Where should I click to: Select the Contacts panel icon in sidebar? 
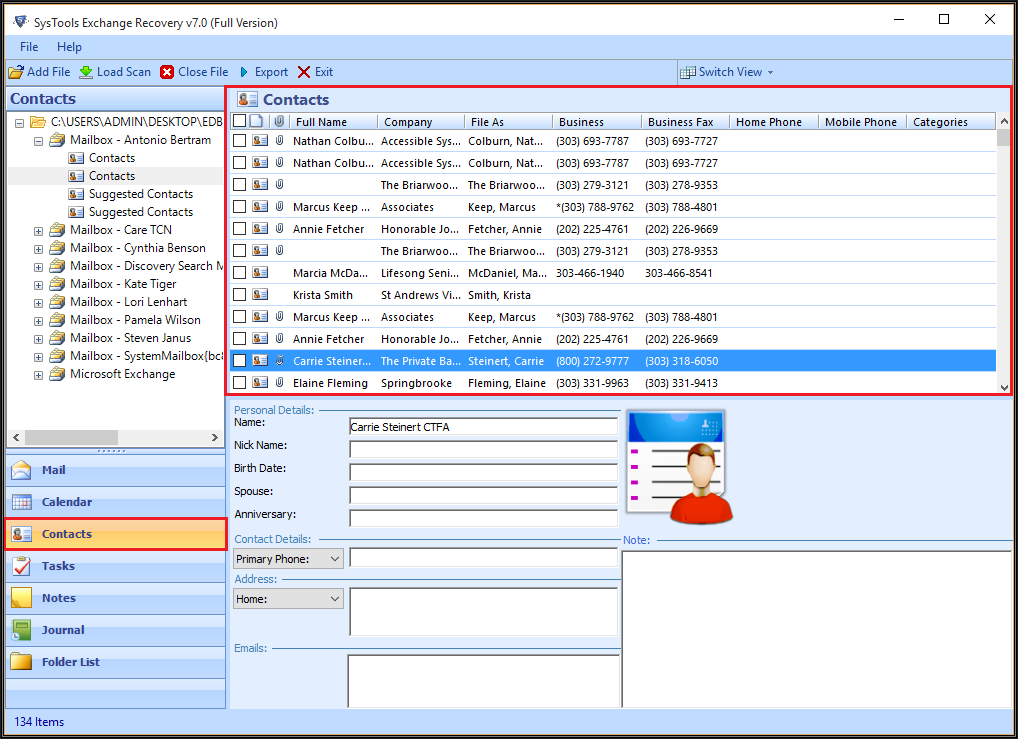tap(21, 534)
